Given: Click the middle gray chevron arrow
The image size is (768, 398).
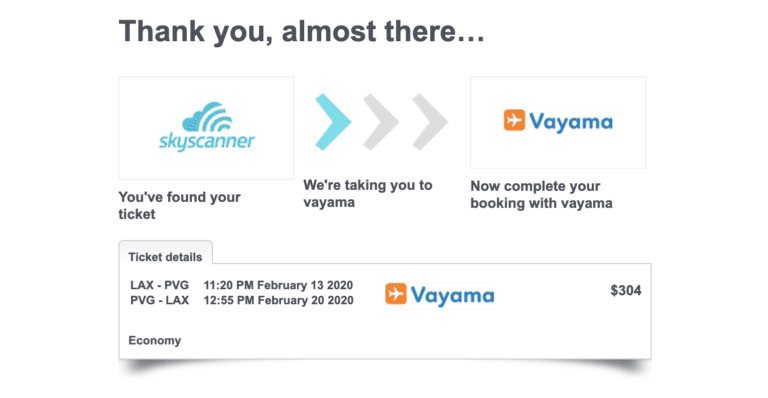Looking at the screenshot, I should 381,122.
